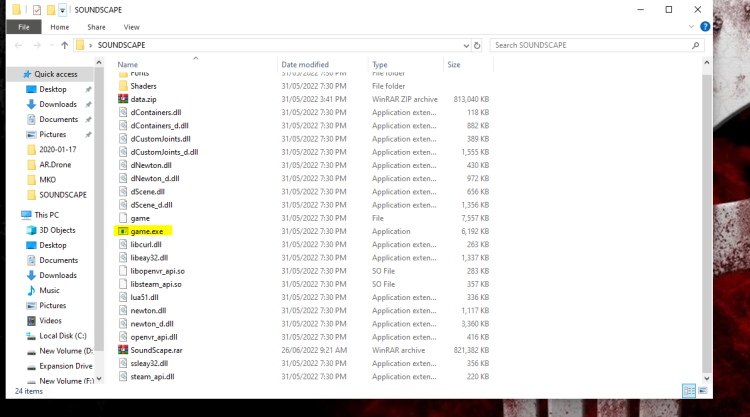Click the New folder quick access toolbar icon
This screenshot has width=750, height=417.
(x=51, y=10)
